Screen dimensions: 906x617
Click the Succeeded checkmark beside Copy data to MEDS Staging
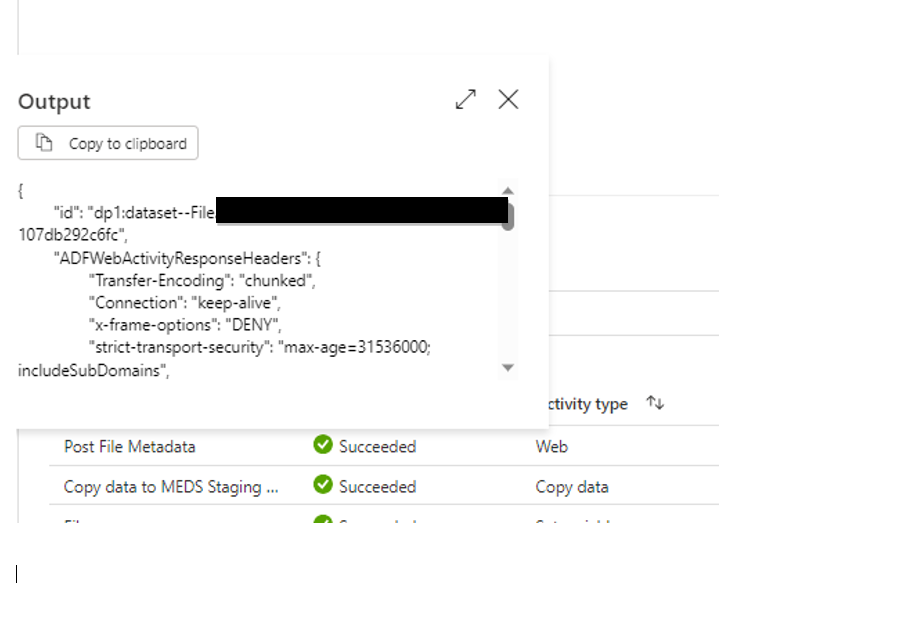pyautogui.click(x=322, y=487)
